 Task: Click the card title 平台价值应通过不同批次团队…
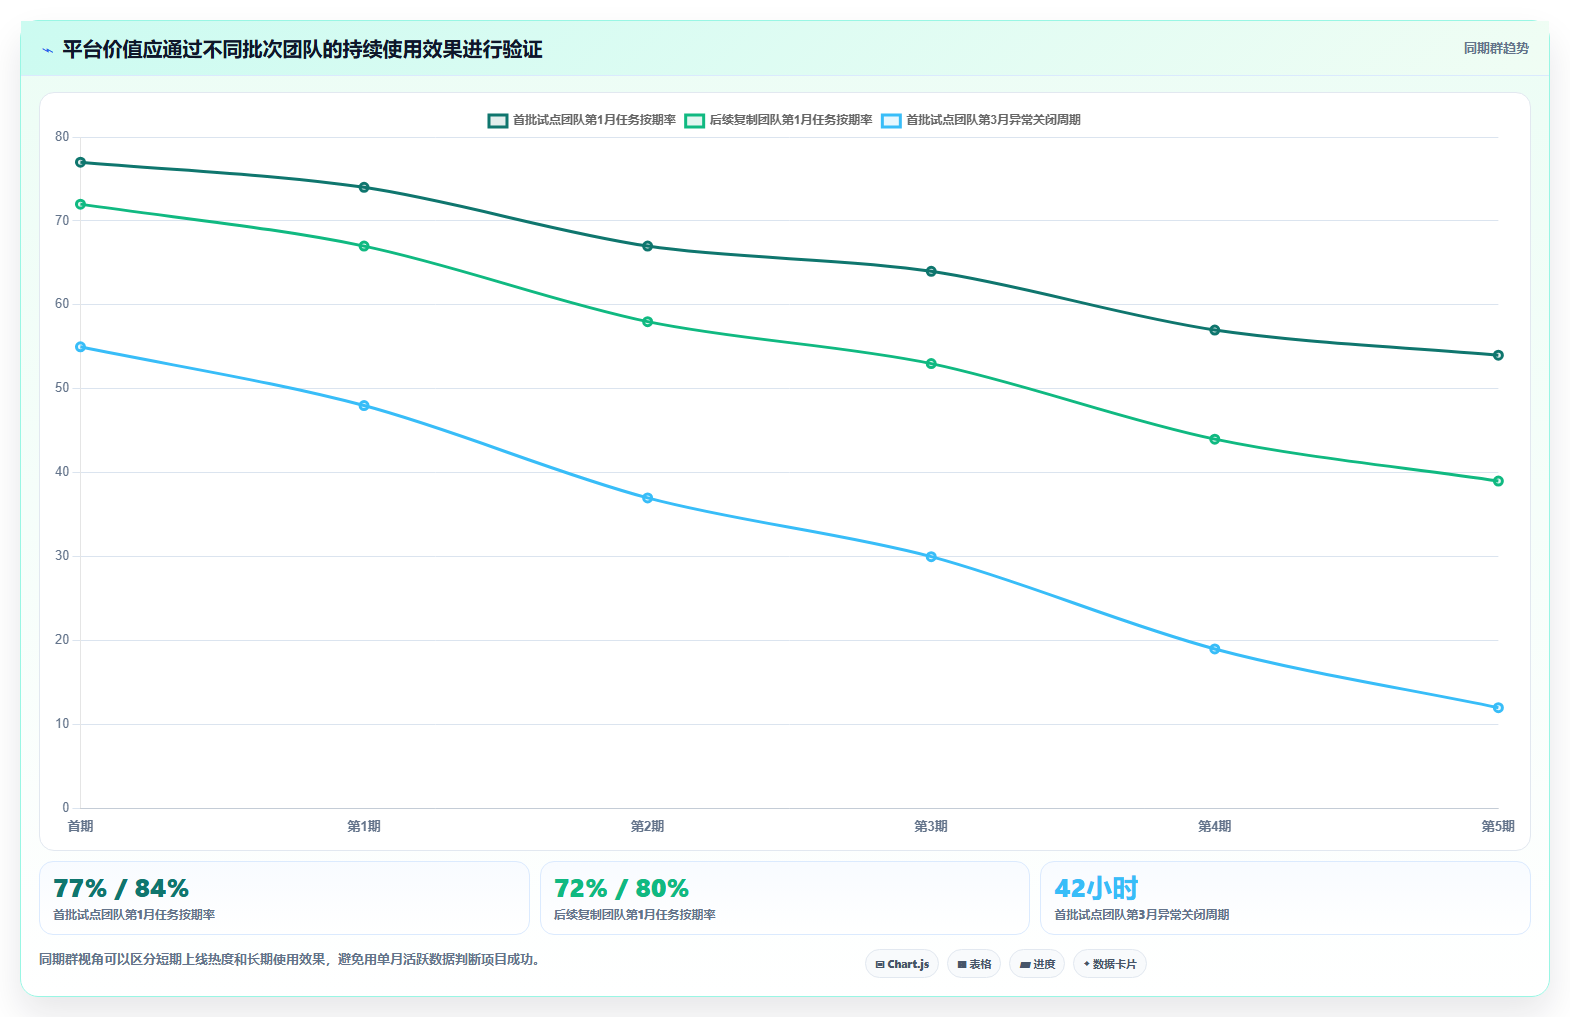pyautogui.click(x=302, y=50)
